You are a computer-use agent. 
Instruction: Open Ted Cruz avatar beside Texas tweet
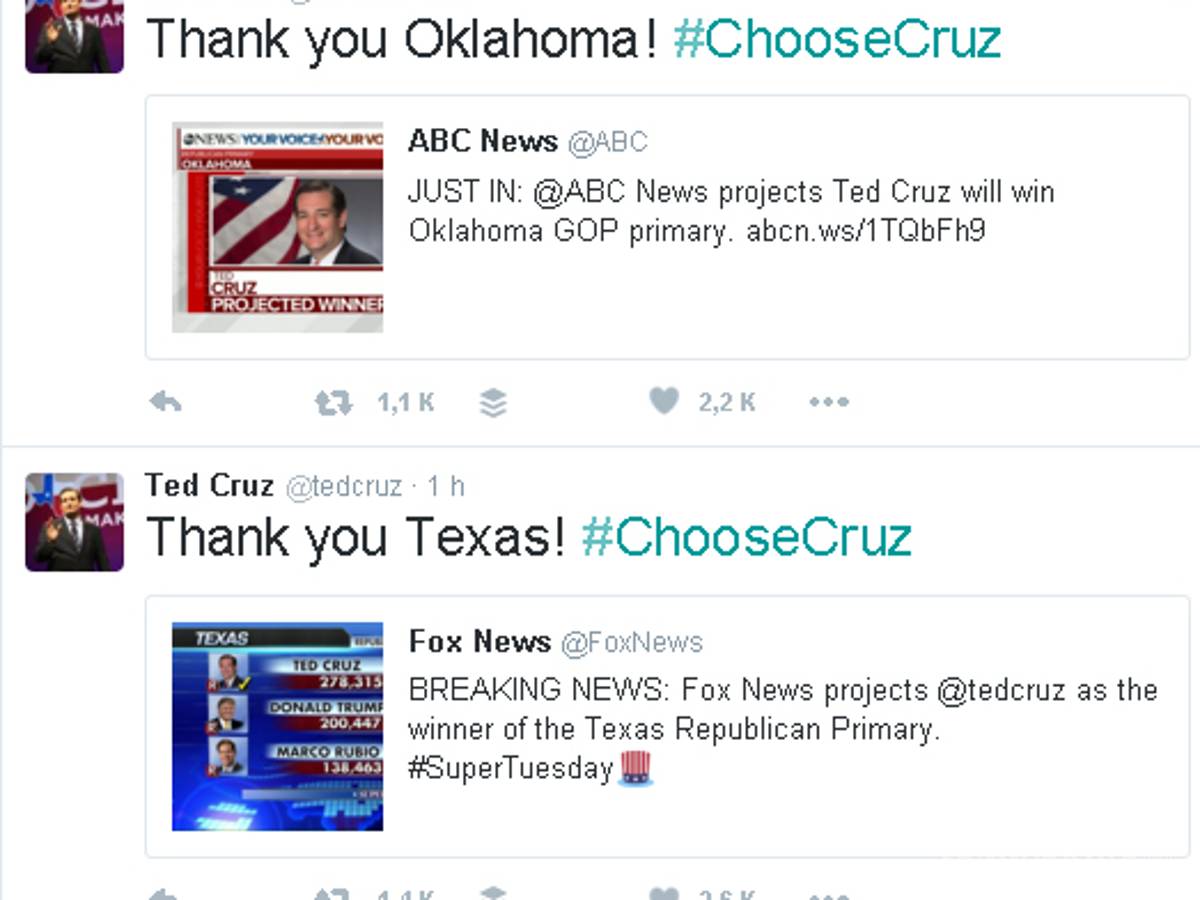pyautogui.click(x=74, y=522)
